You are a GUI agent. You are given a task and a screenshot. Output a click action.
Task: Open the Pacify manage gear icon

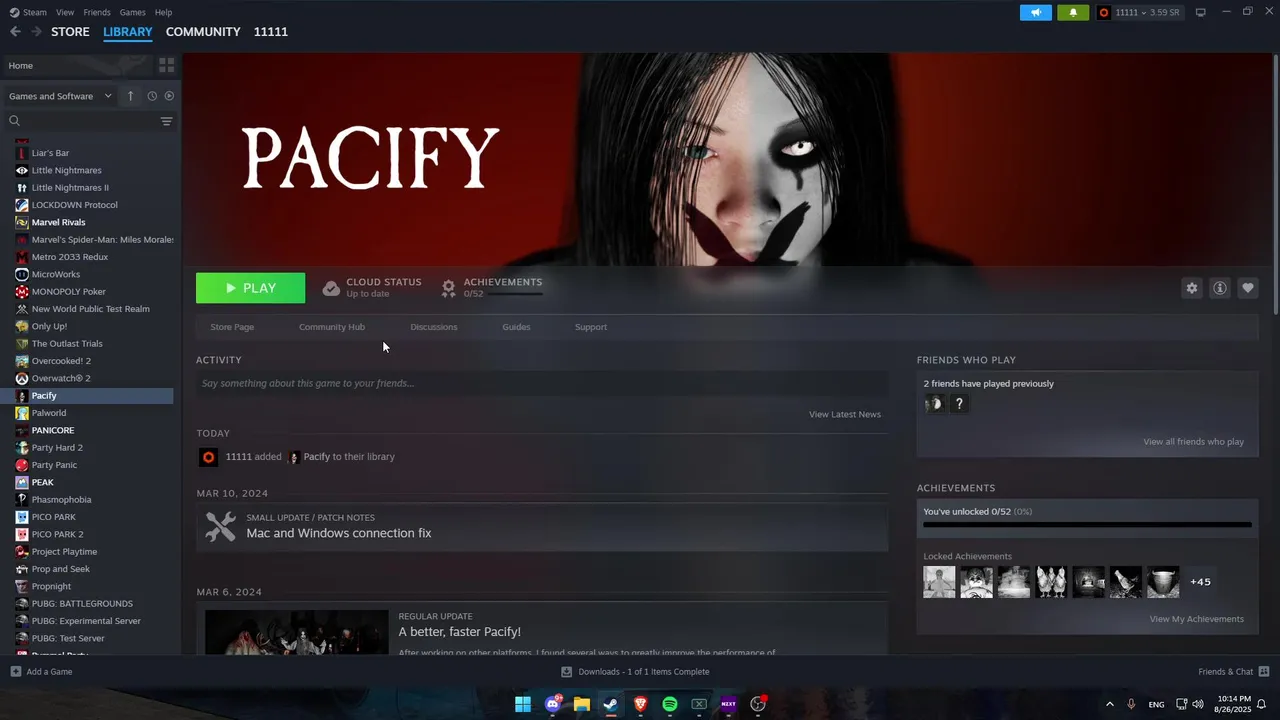pos(1192,288)
